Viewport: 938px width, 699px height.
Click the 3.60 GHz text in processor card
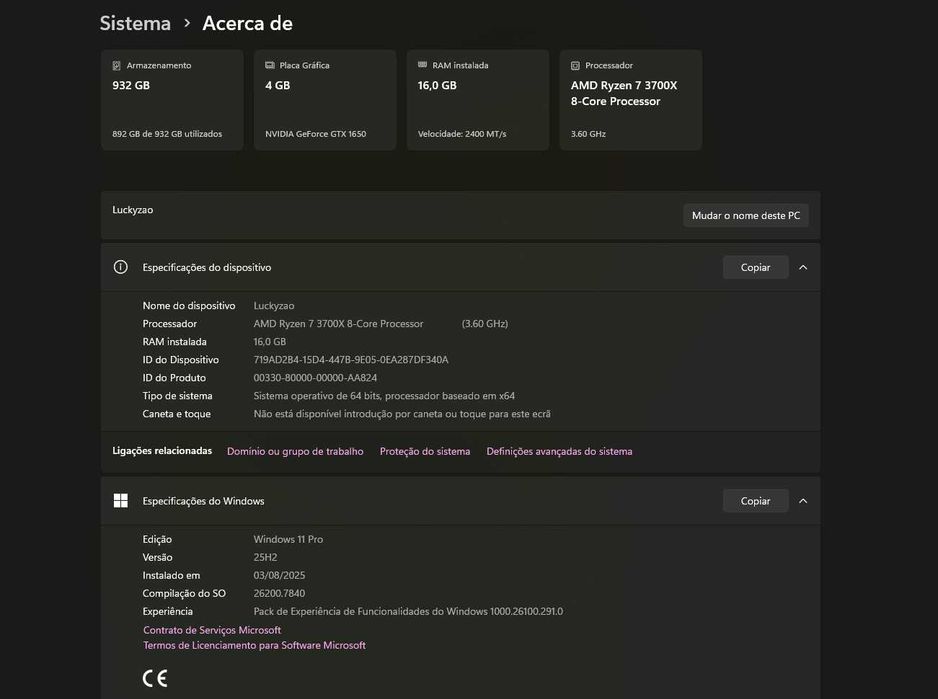click(588, 134)
